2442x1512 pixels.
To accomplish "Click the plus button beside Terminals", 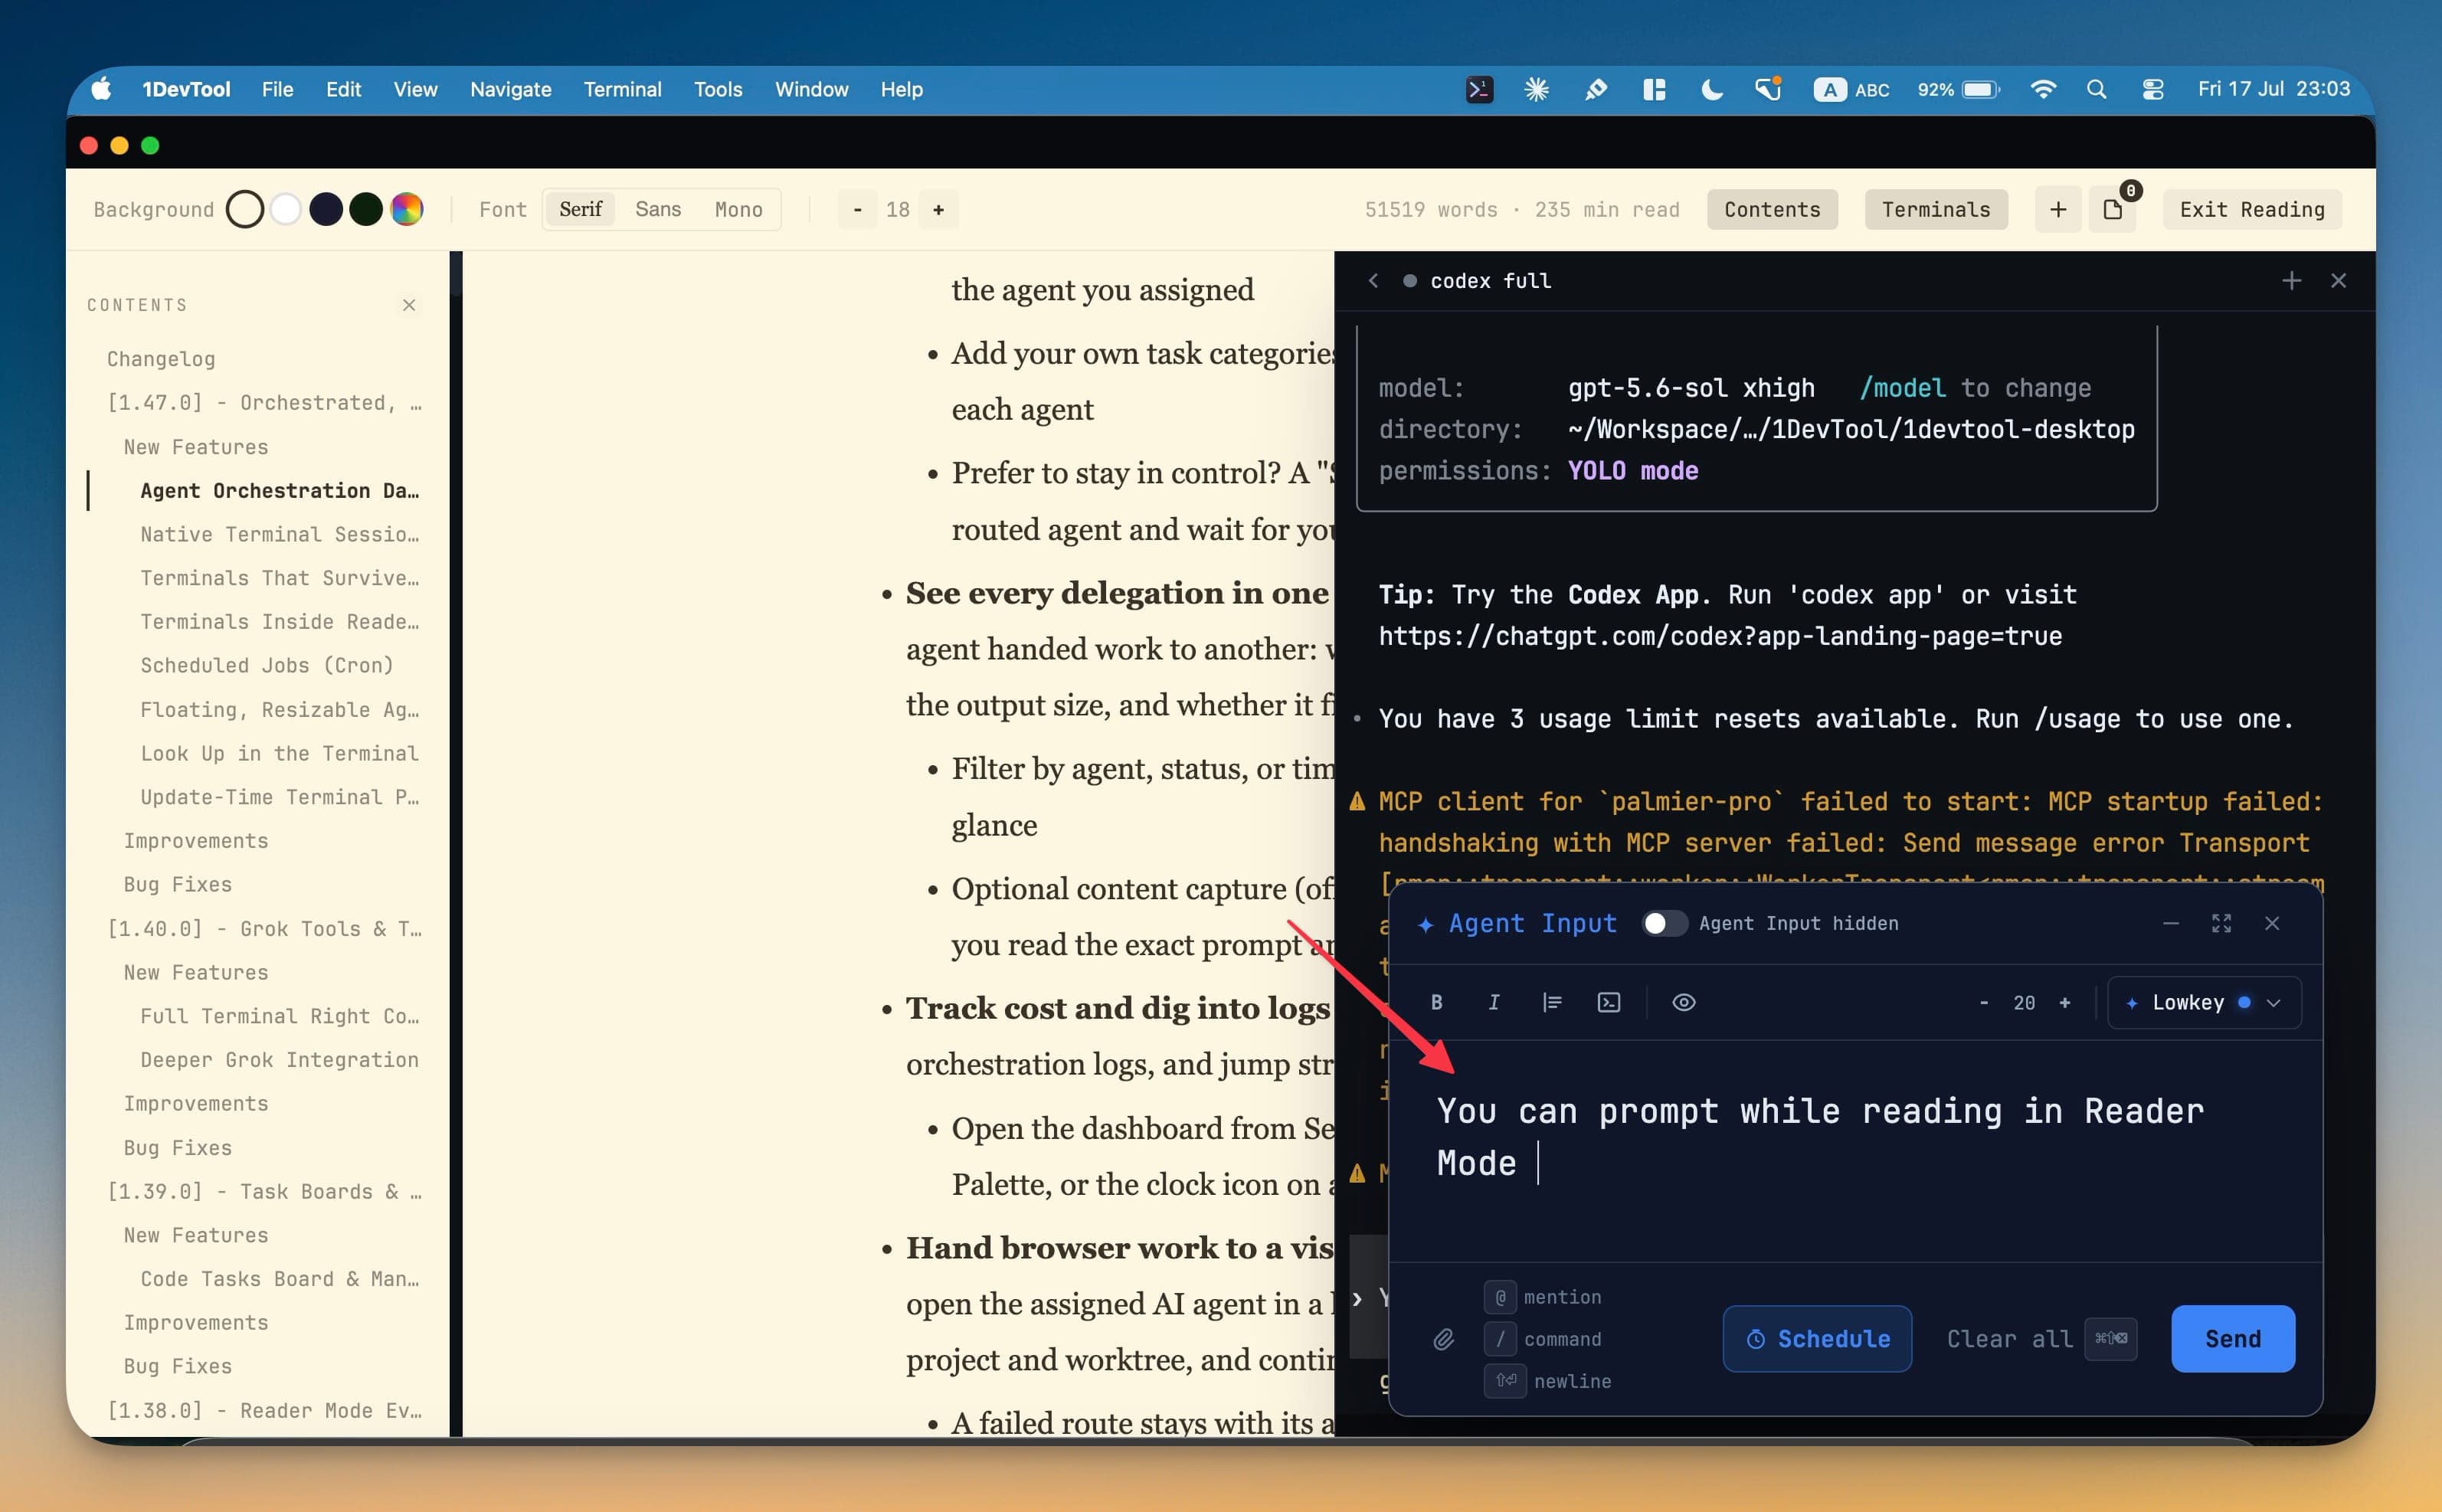I will pyautogui.click(x=2057, y=209).
